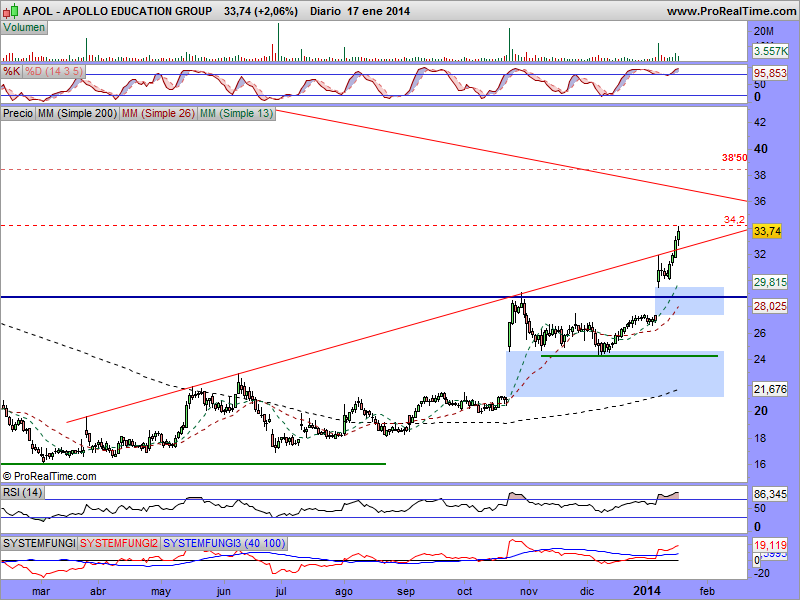Screen dimensions: 800x600
Task: Click the 34,2 resistance level label
Action: click(734, 219)
